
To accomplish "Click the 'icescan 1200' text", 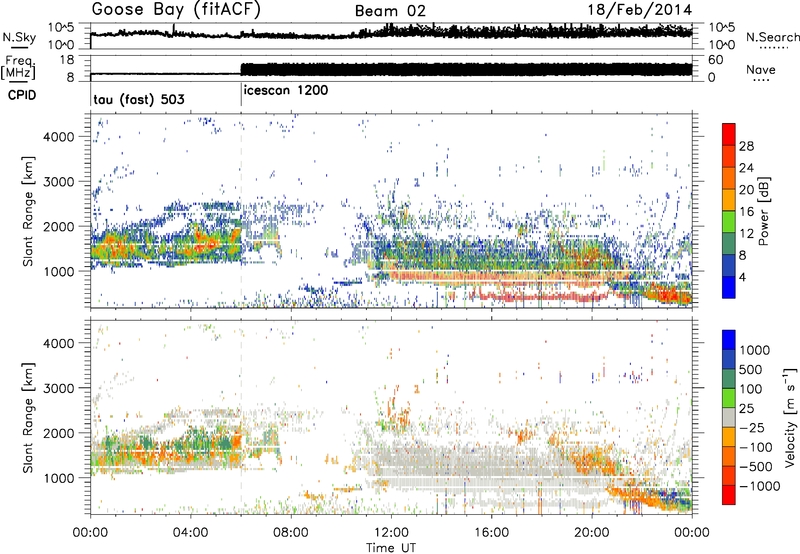I will pos(286,91).
